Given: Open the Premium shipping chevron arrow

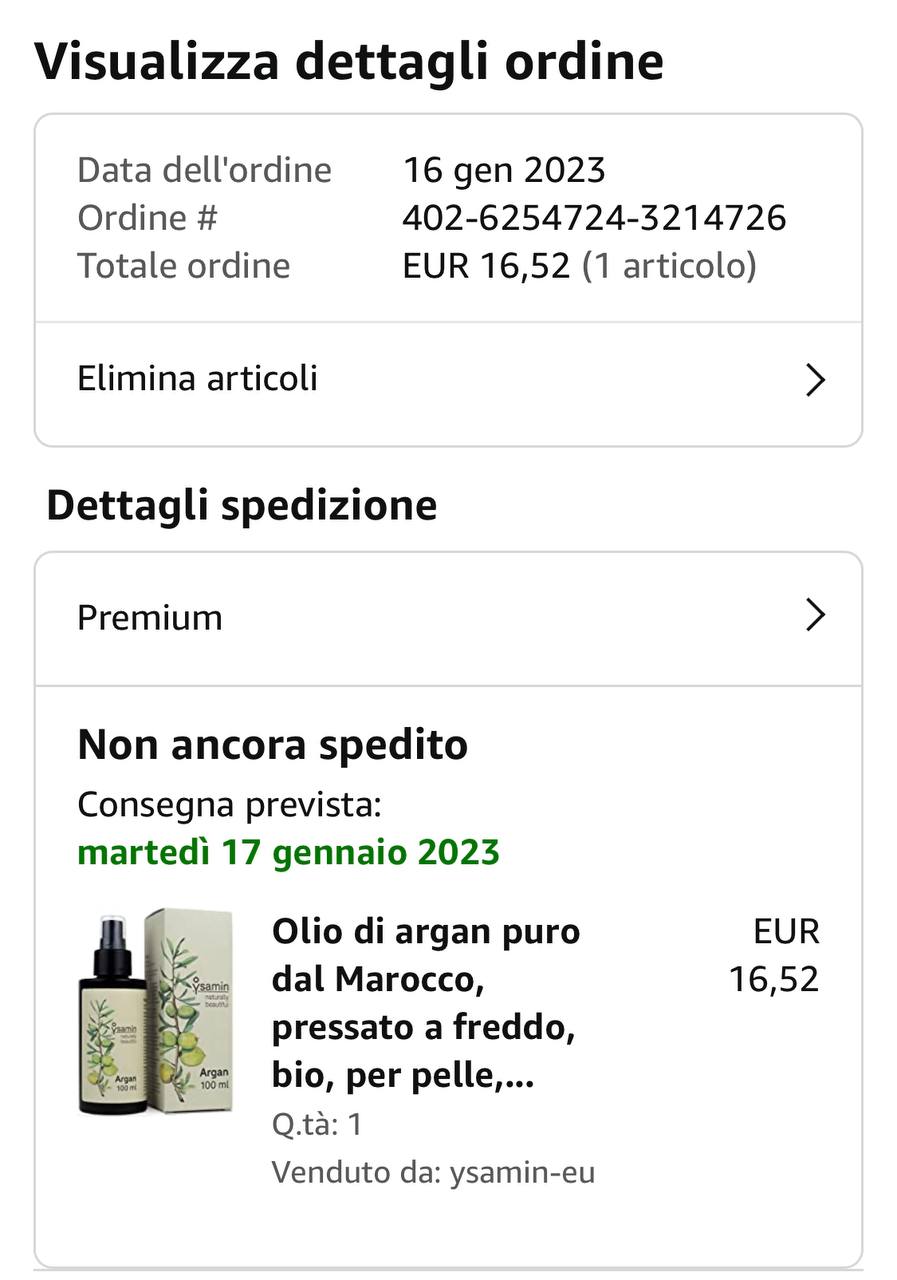Looking at the screenshot, I should pyautogui.click(x=815, y=616).
